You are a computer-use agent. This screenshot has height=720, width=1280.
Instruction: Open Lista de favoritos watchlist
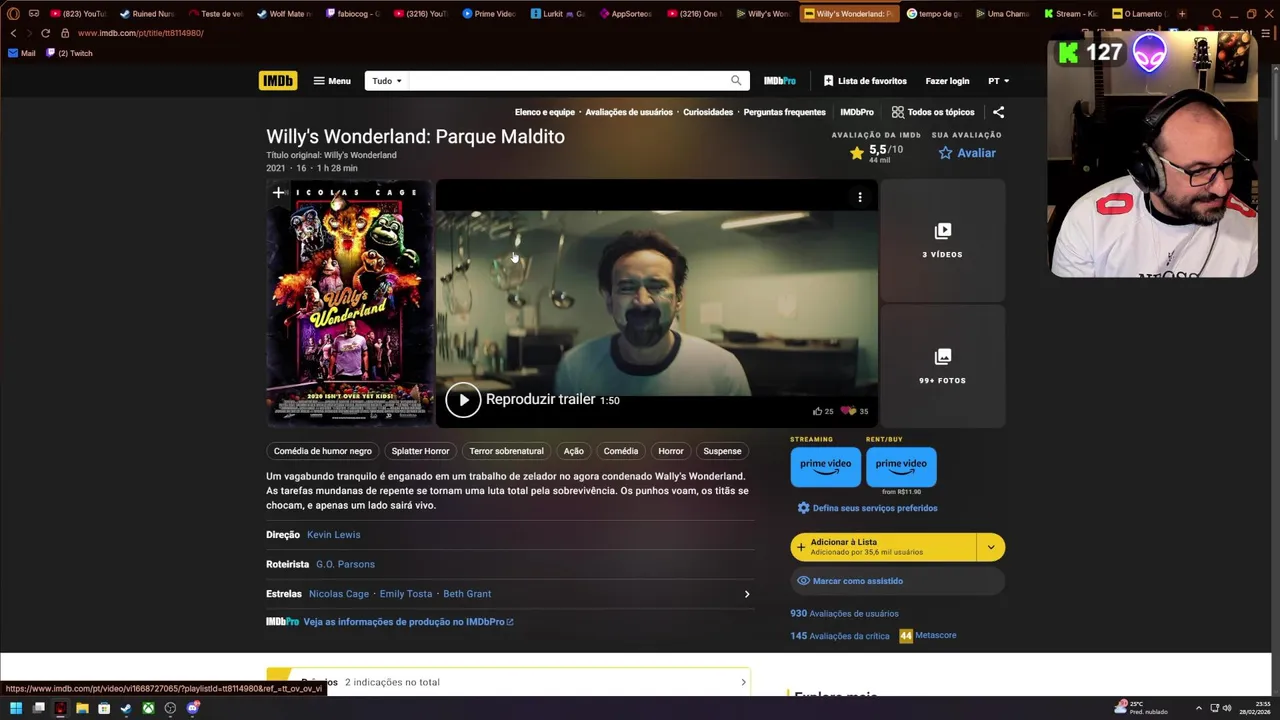tap(865, 81)
